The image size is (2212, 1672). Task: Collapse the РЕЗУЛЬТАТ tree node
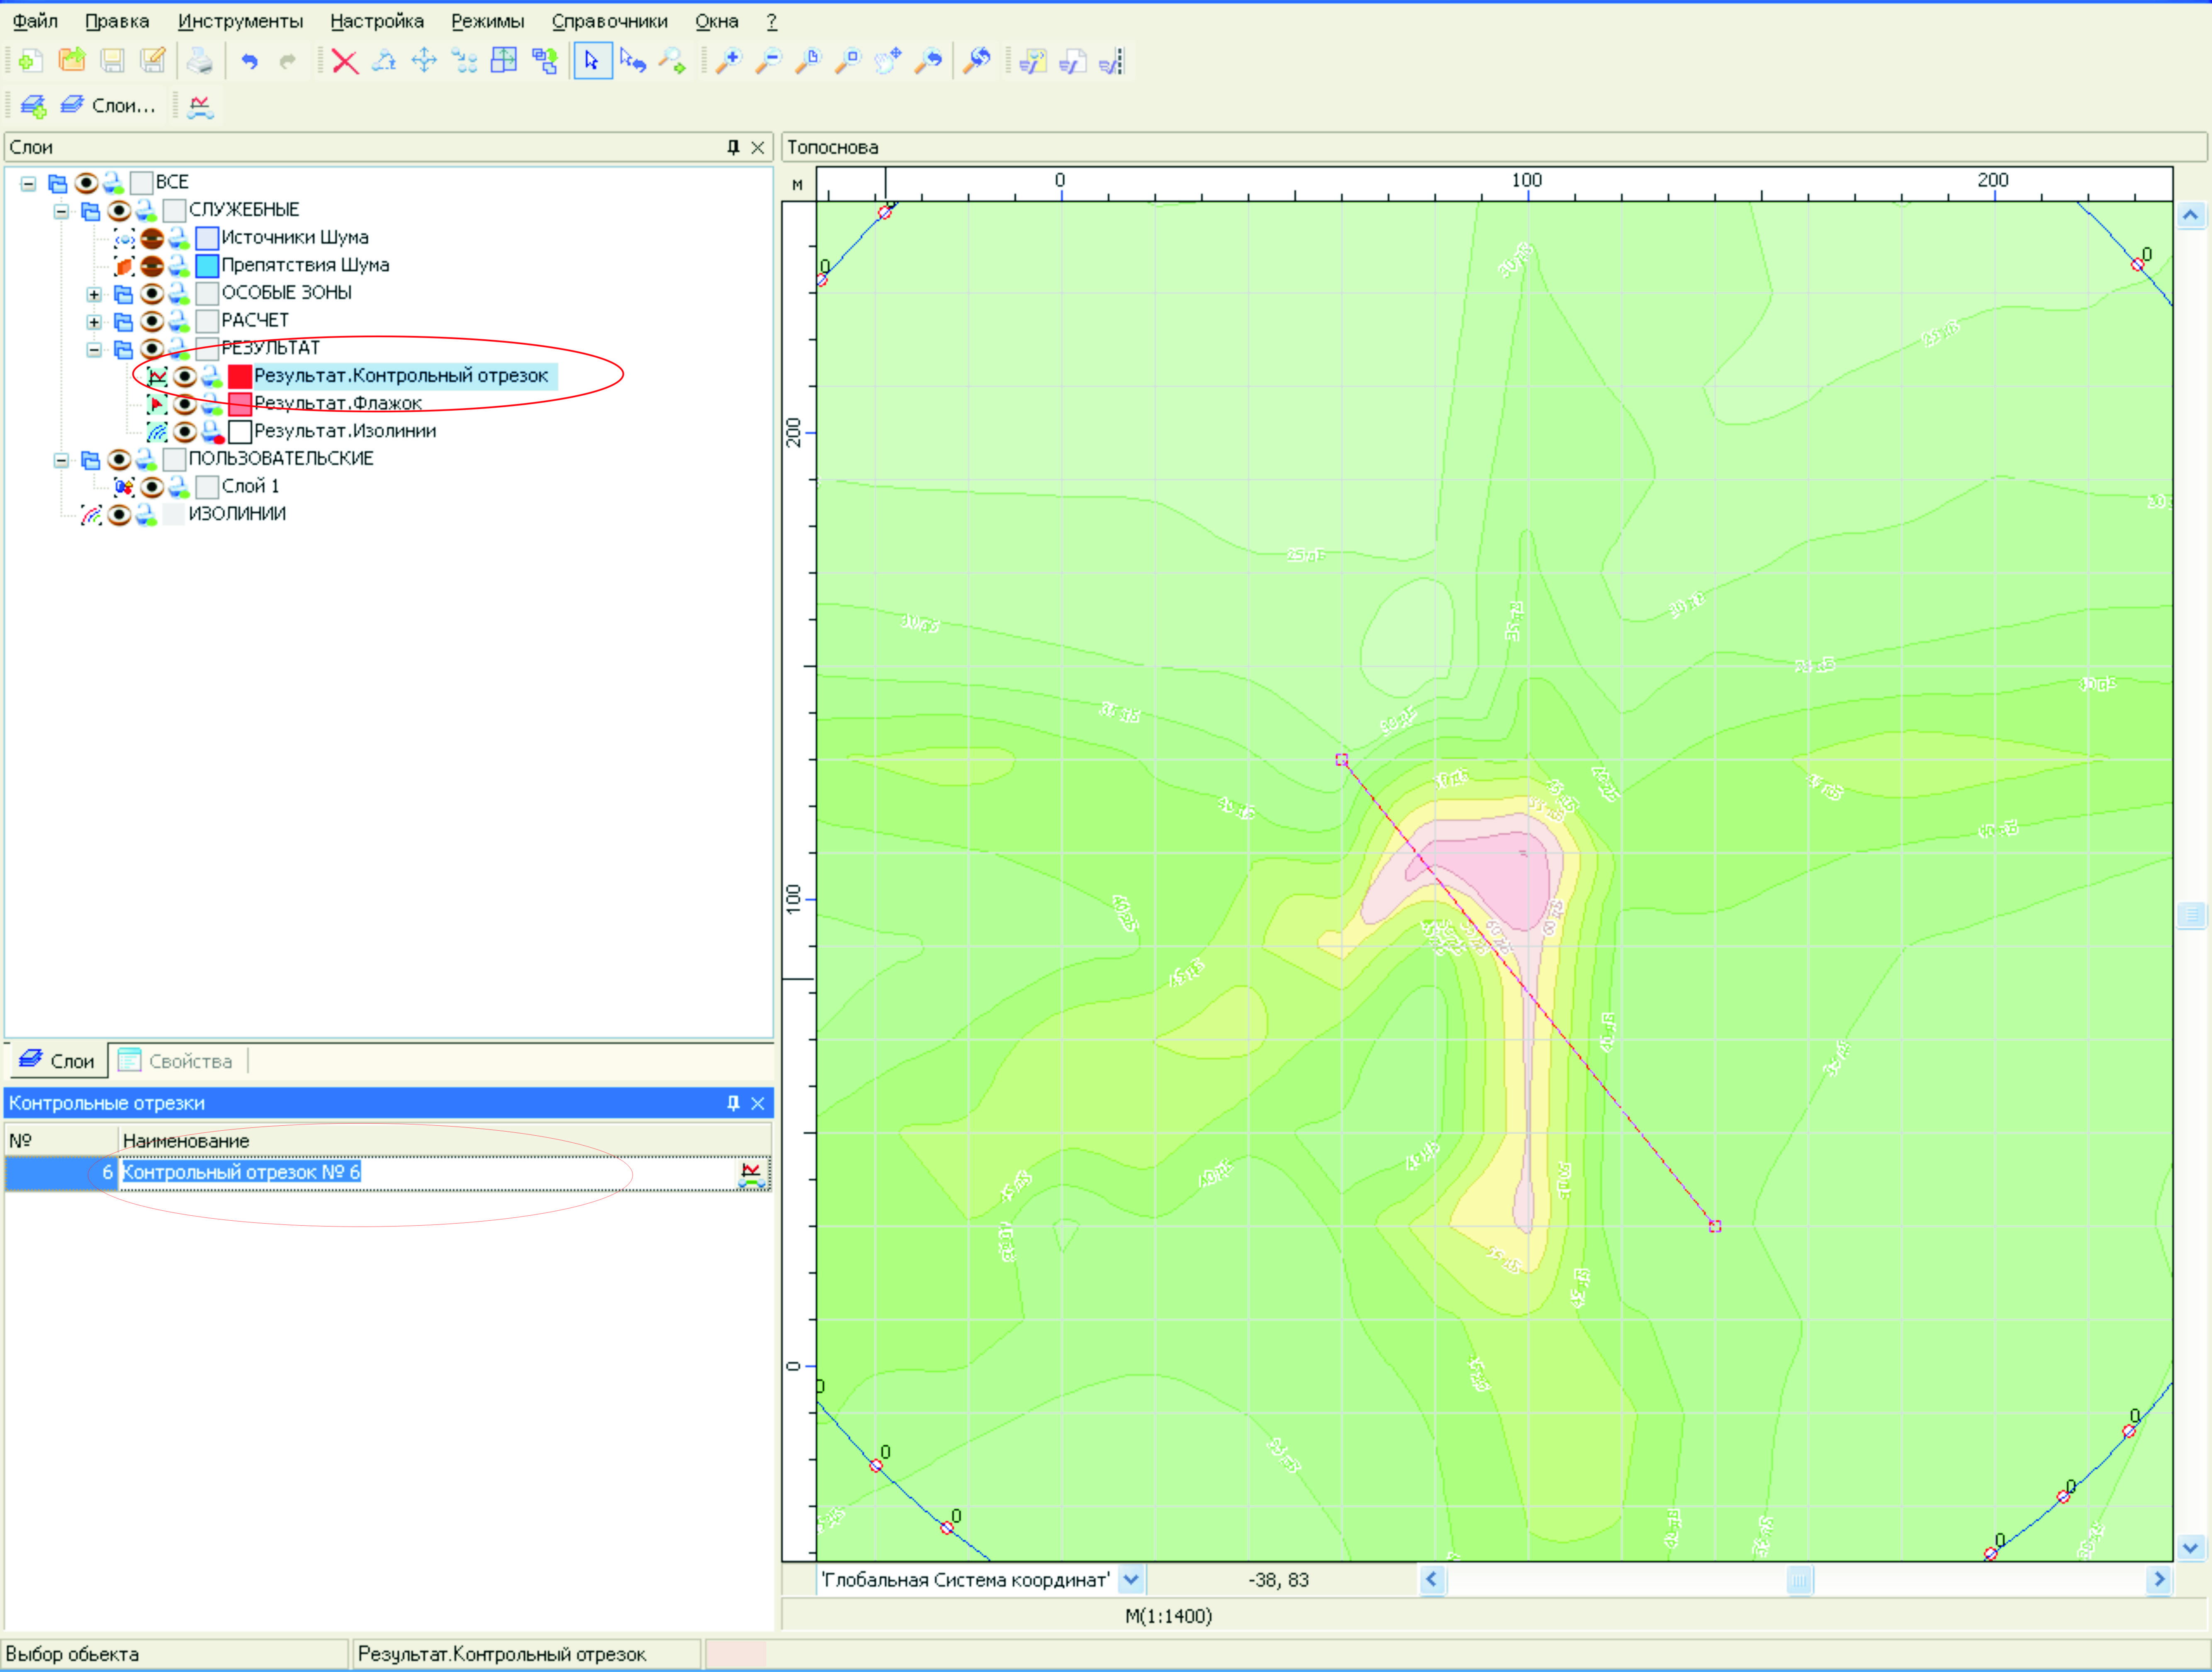coord(94,349)
